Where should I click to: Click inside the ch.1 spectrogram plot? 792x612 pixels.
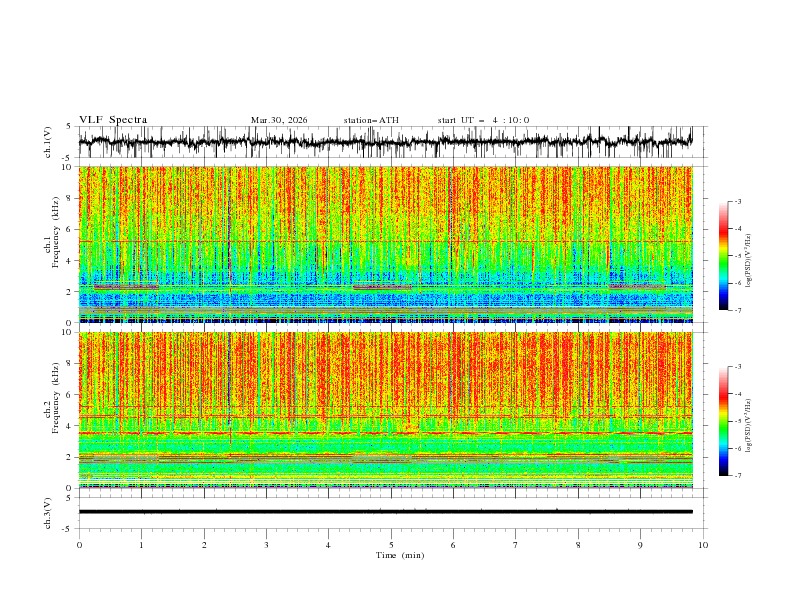click(x=386, y=244)
